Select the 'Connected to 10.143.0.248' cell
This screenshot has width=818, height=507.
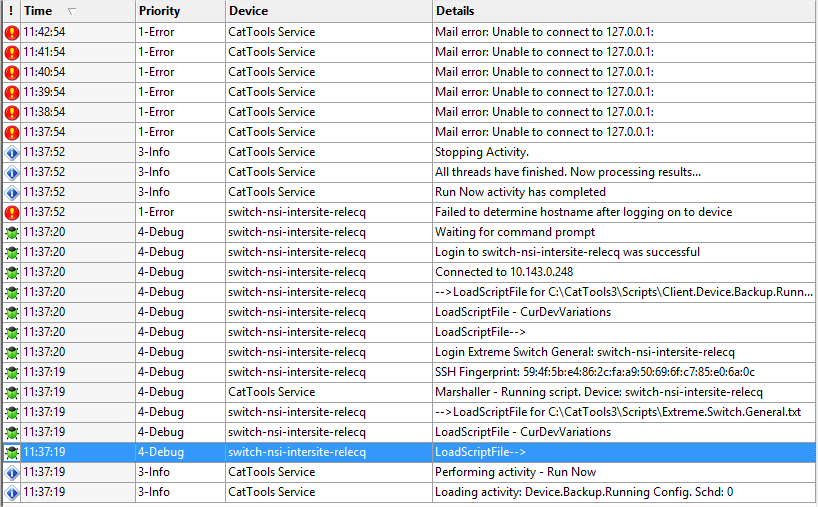[x=624, y=272]
